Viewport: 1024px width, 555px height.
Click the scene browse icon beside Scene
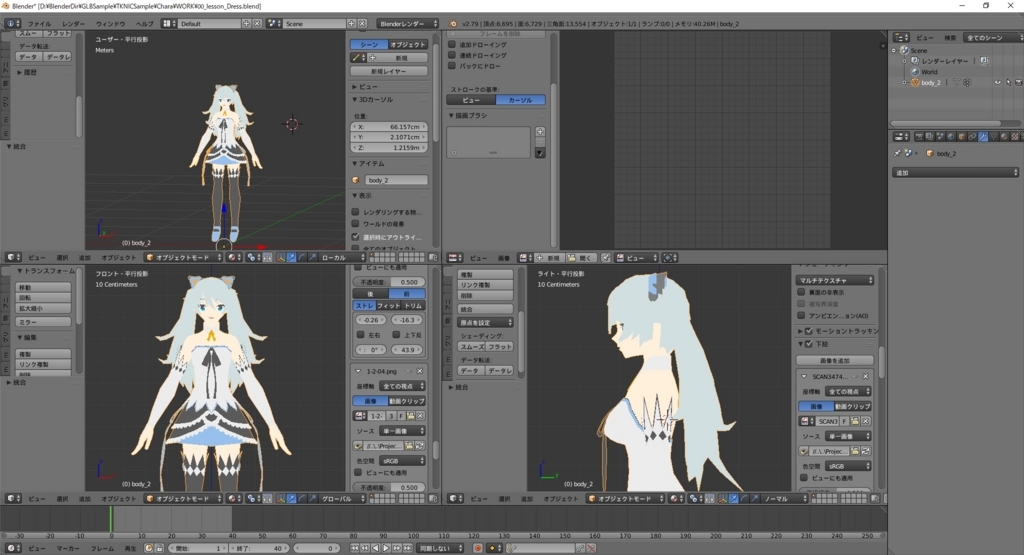[x=274, y=24]
